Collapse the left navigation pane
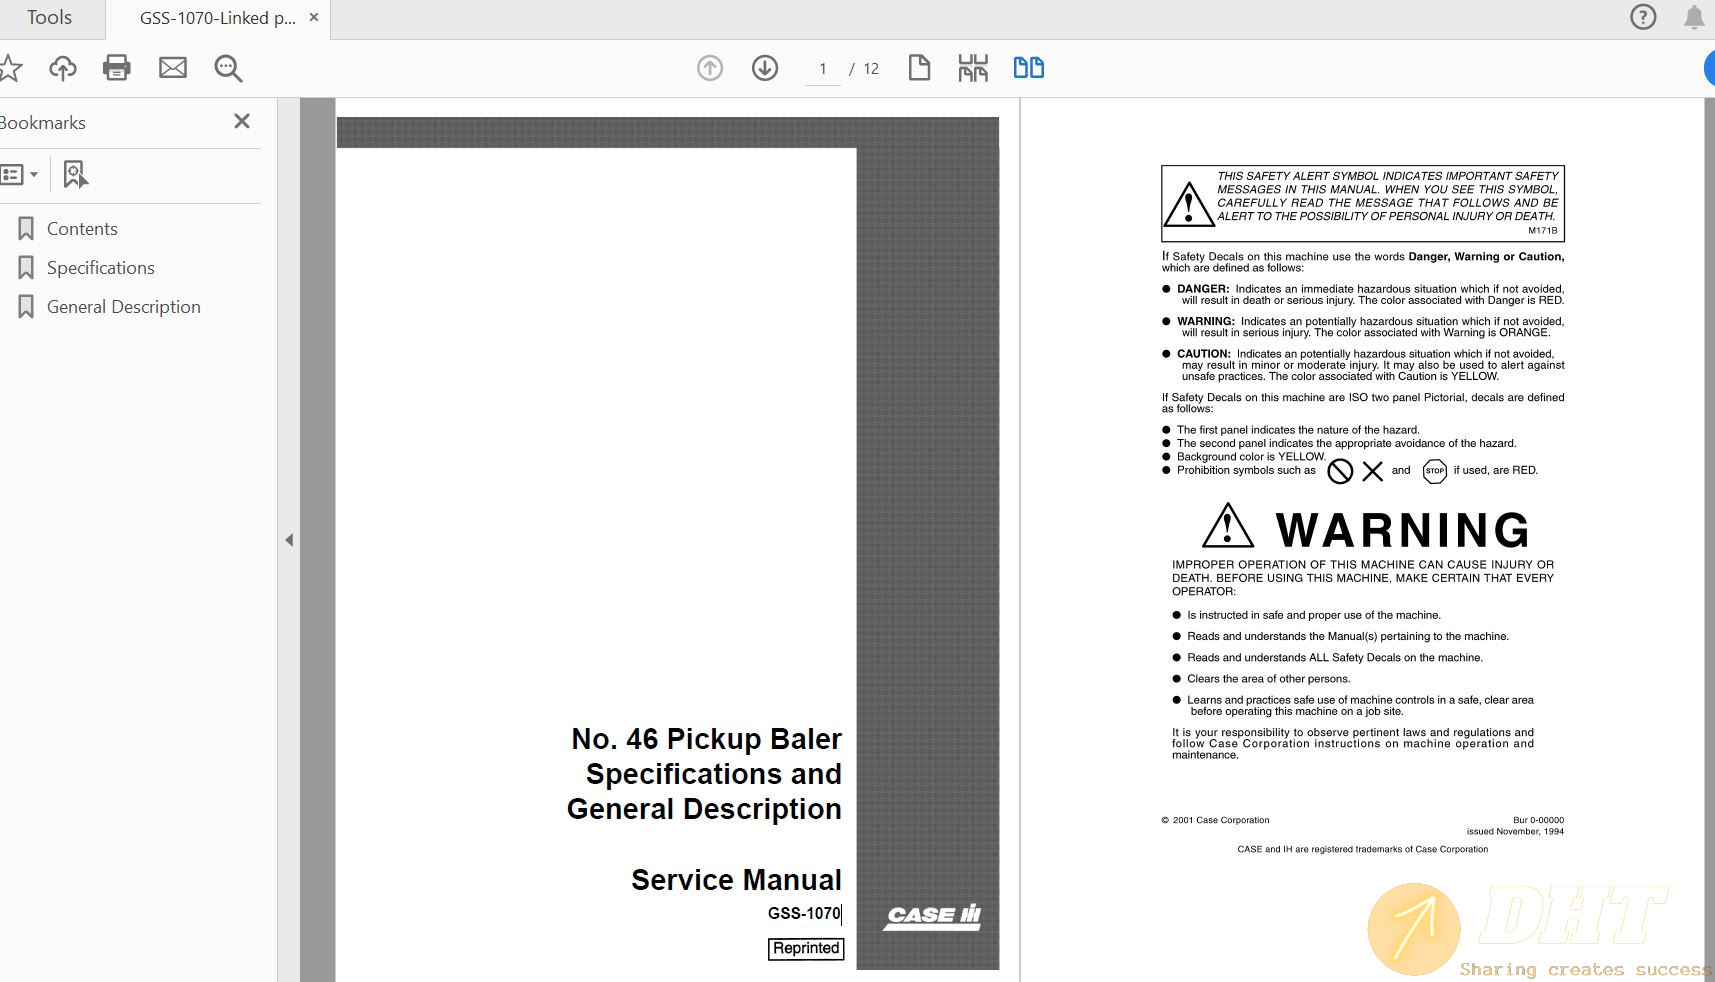 click(289, 540)
